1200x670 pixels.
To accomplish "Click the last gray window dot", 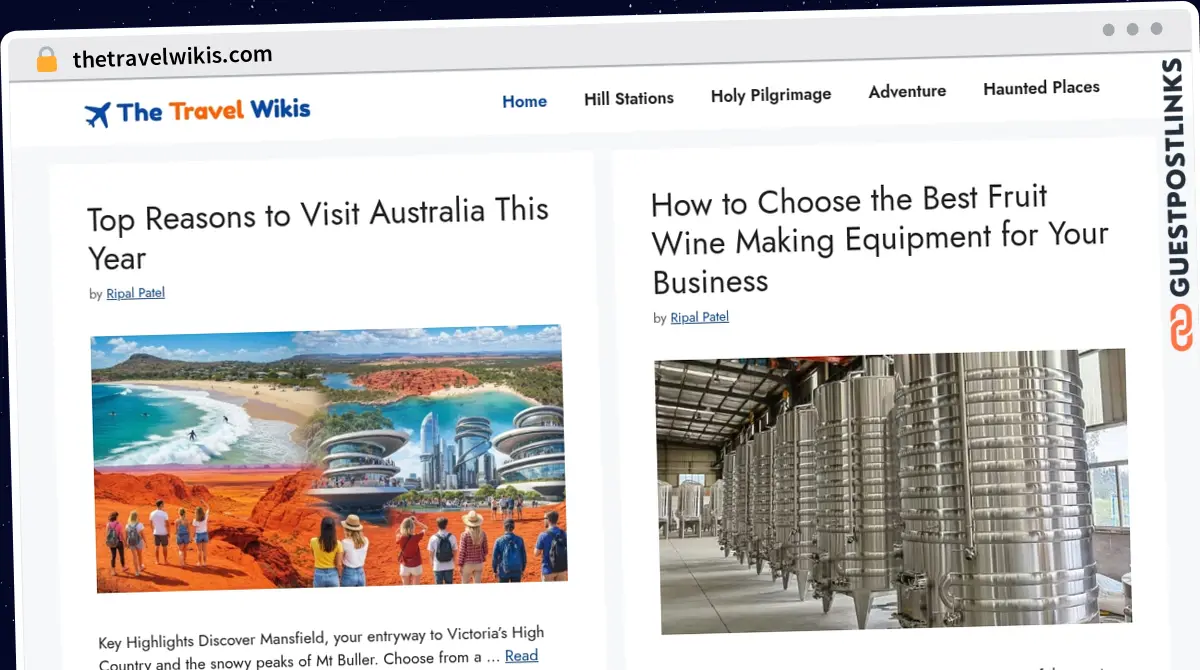I will pos(1157,29).
